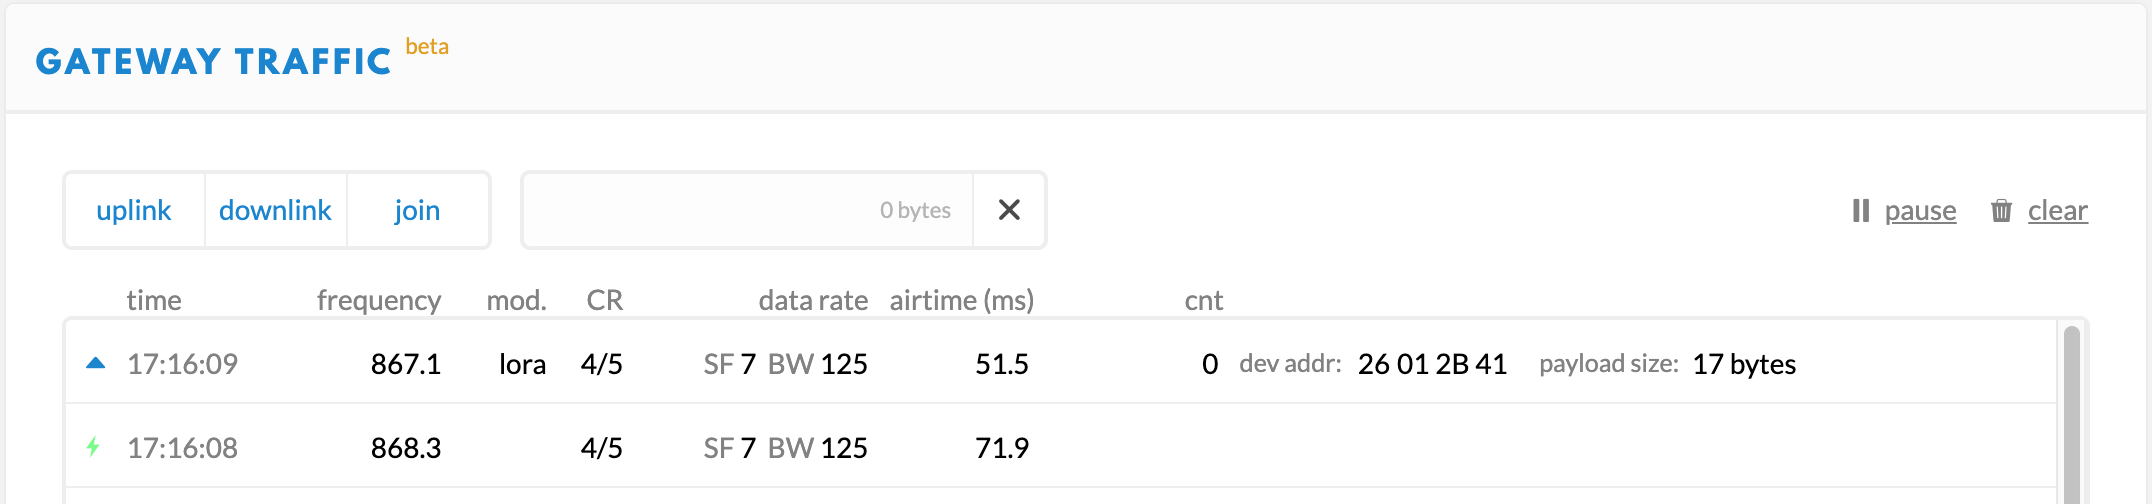The image size is (2152, 504).
Task: Select the device address 26 01 2B 41
Action: pos(1432,364)
